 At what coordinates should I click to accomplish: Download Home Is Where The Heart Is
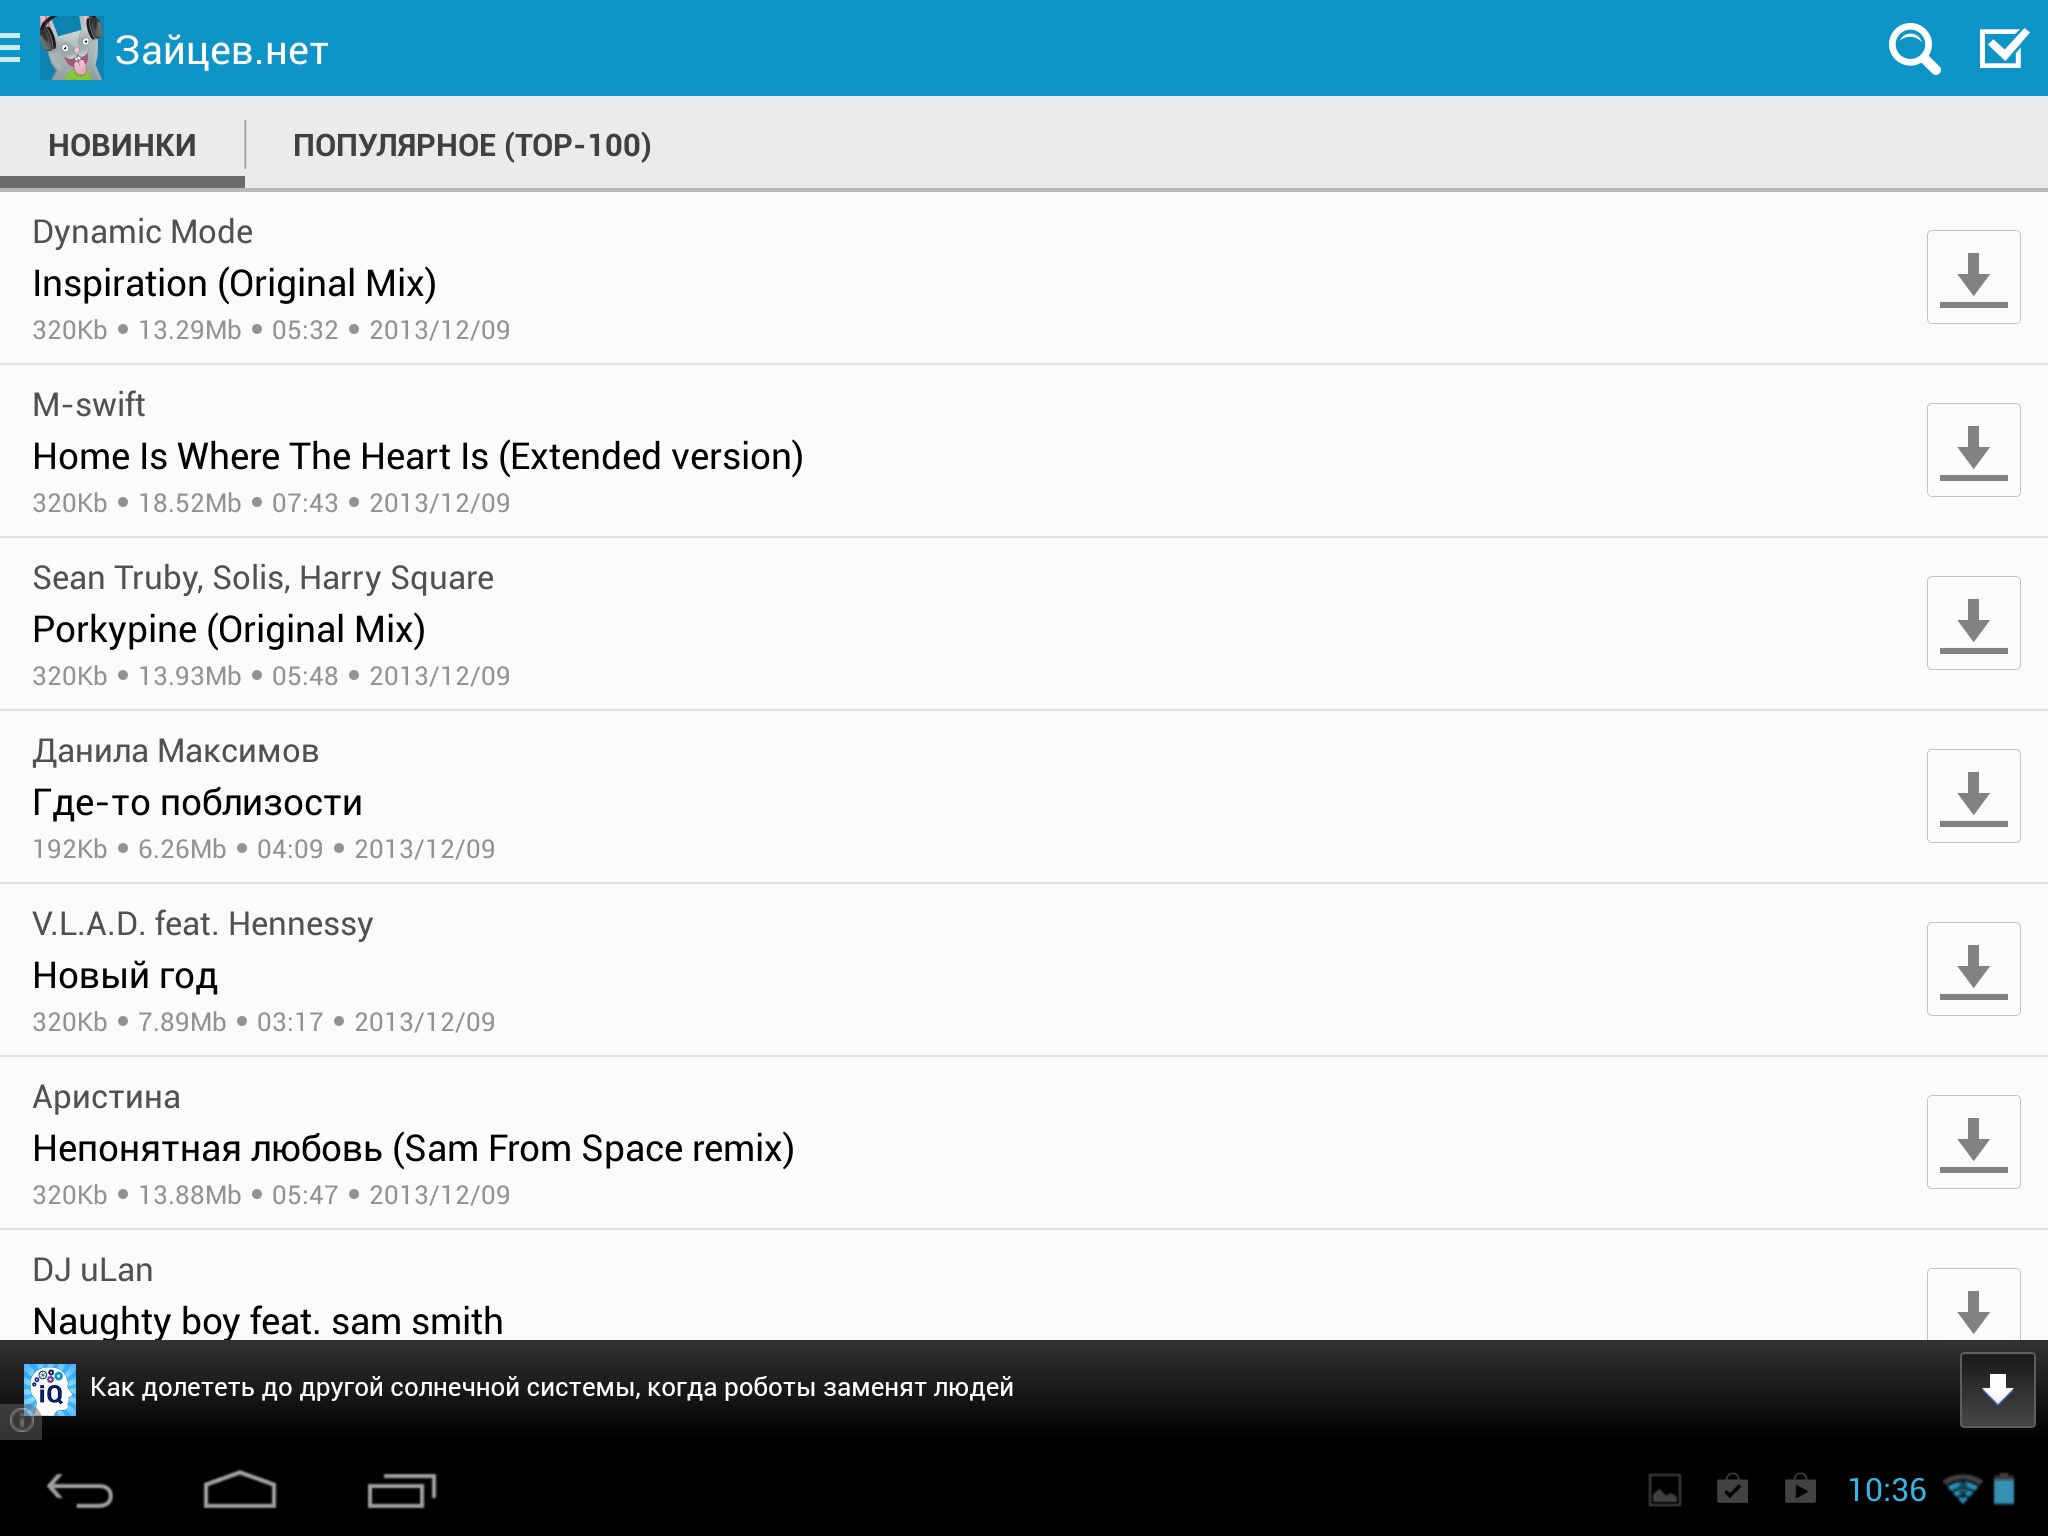point(1973,450)
